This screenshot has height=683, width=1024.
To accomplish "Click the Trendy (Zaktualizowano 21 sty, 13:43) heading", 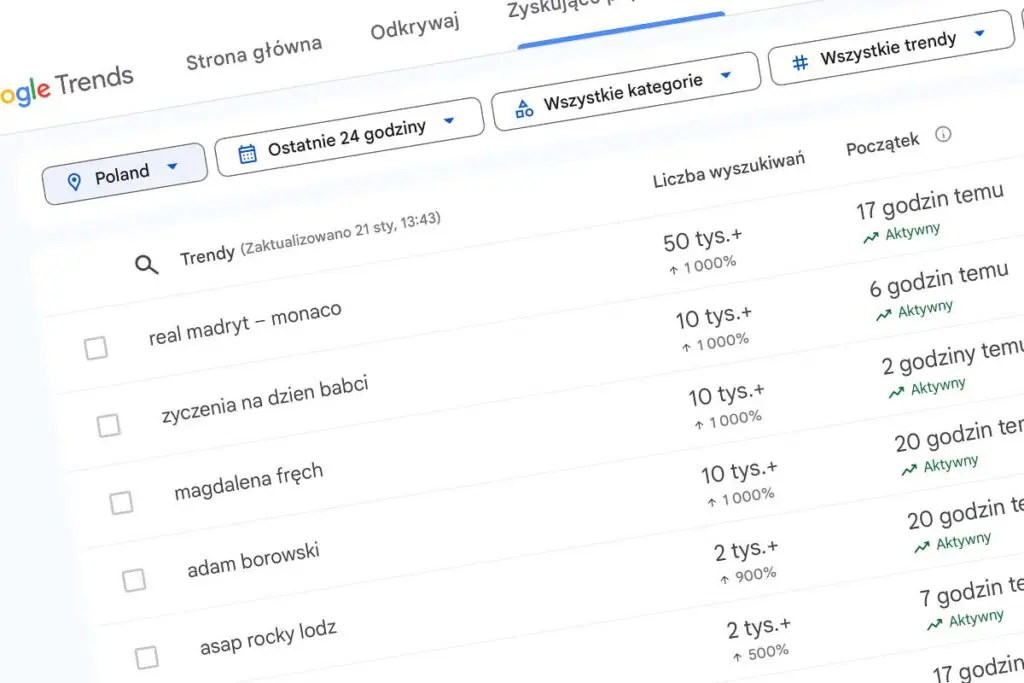I will [x=310, y=238].
